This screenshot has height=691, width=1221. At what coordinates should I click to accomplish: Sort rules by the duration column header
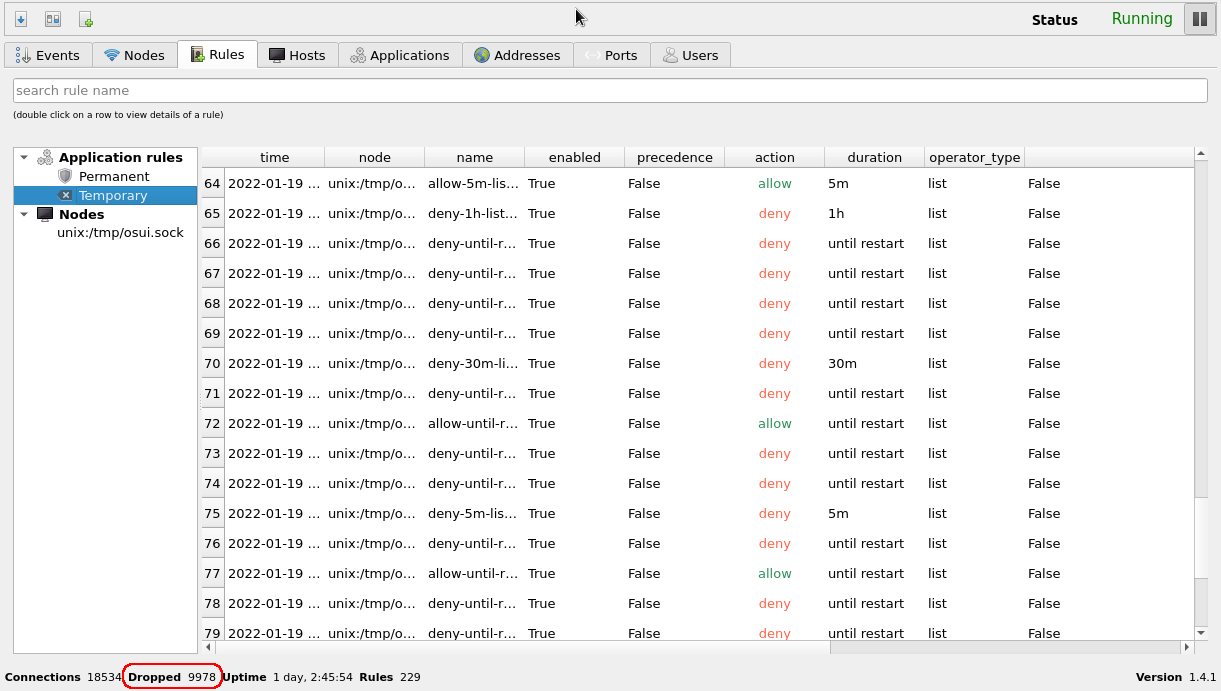click(x=875, y=157)
